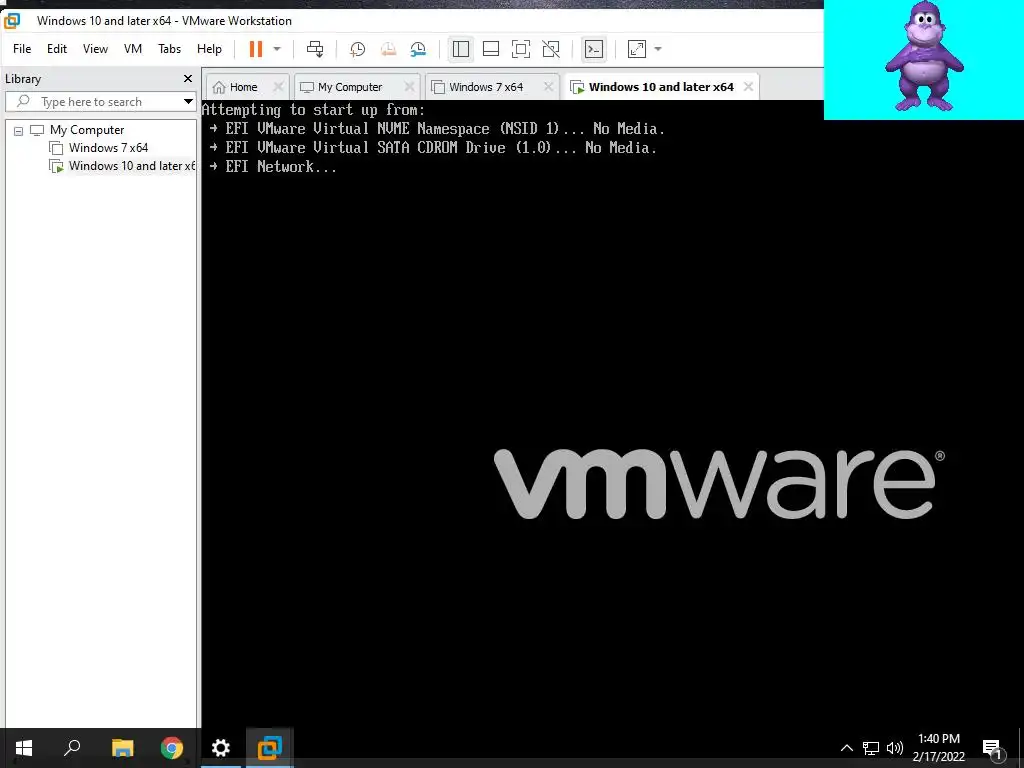Image resolution: width=1024 pixels, height=768 pixels.
Task: Open the Tabs menu
Action: pos(169,49)
